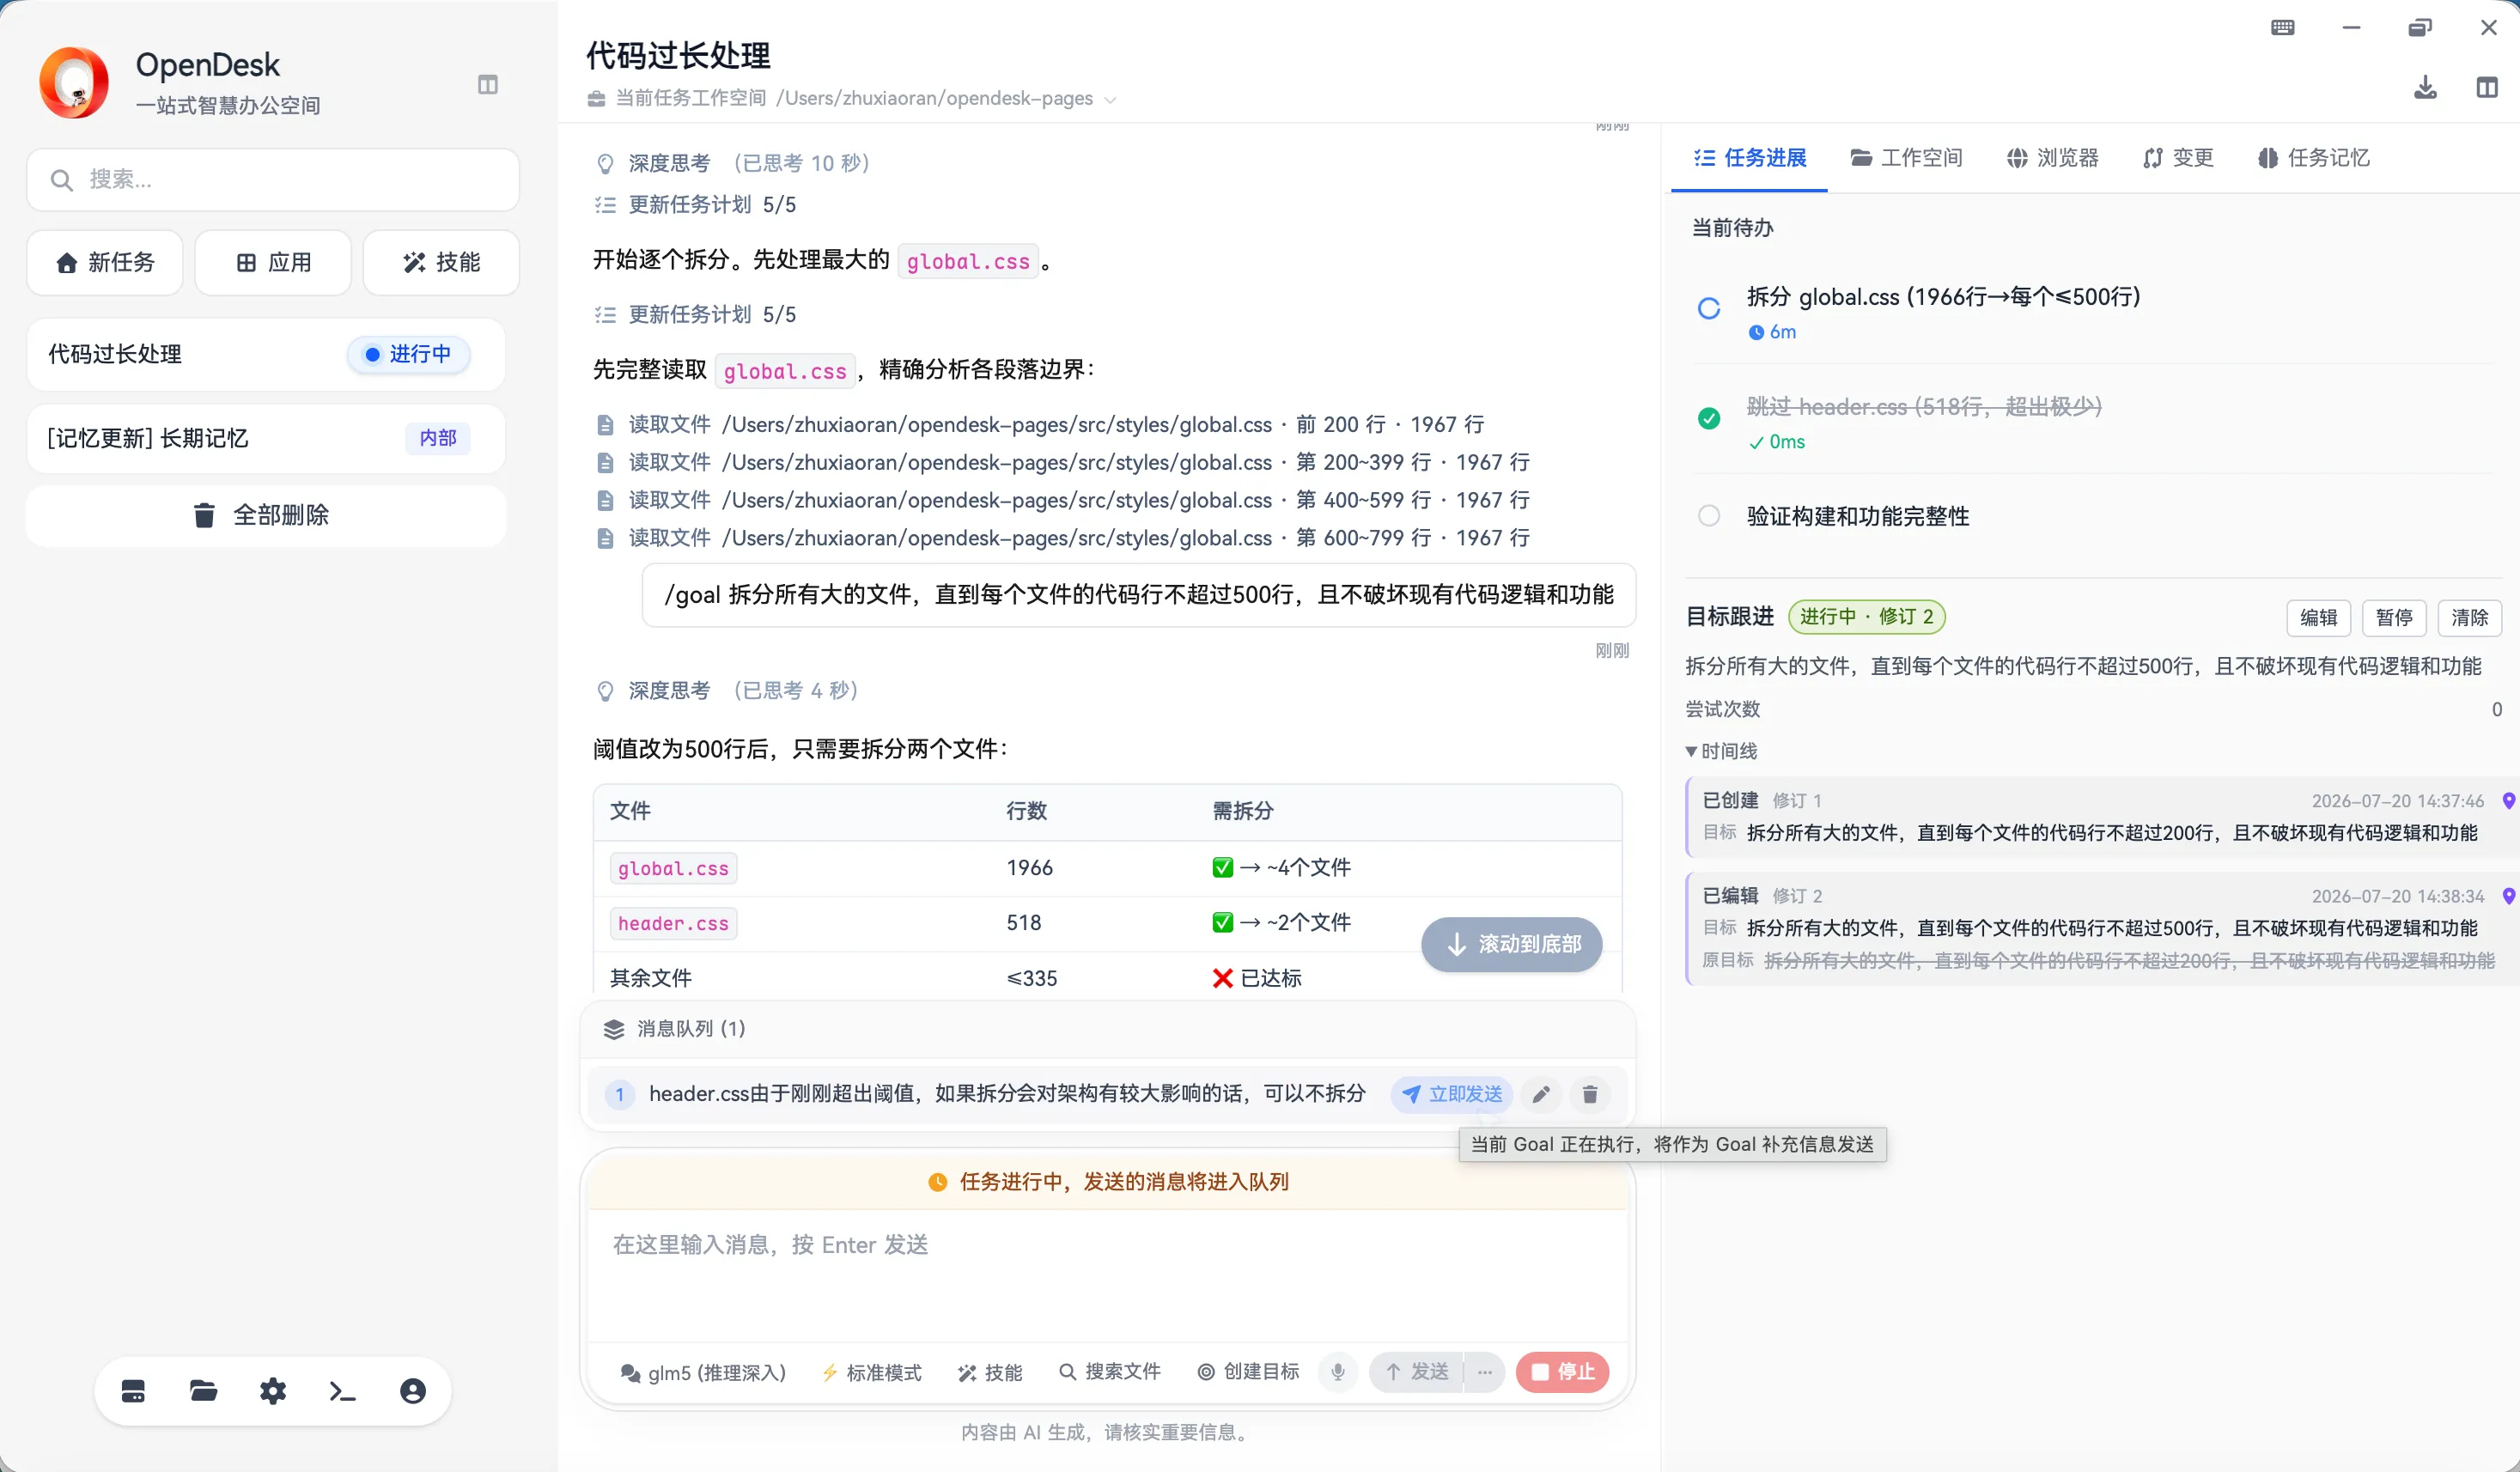2520x1472 pixels.
Task: Click first 读取文件 document icon (前 200 行)
Action: pos(605,425)
